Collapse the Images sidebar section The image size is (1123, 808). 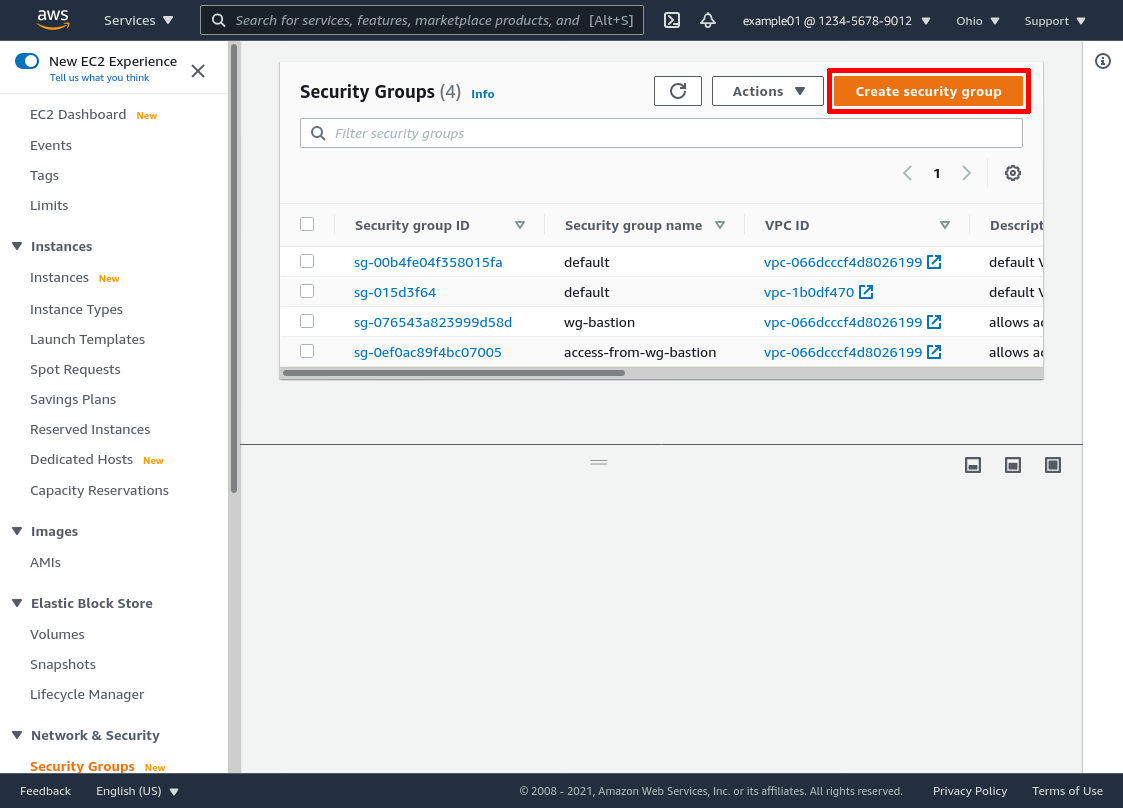17,532
